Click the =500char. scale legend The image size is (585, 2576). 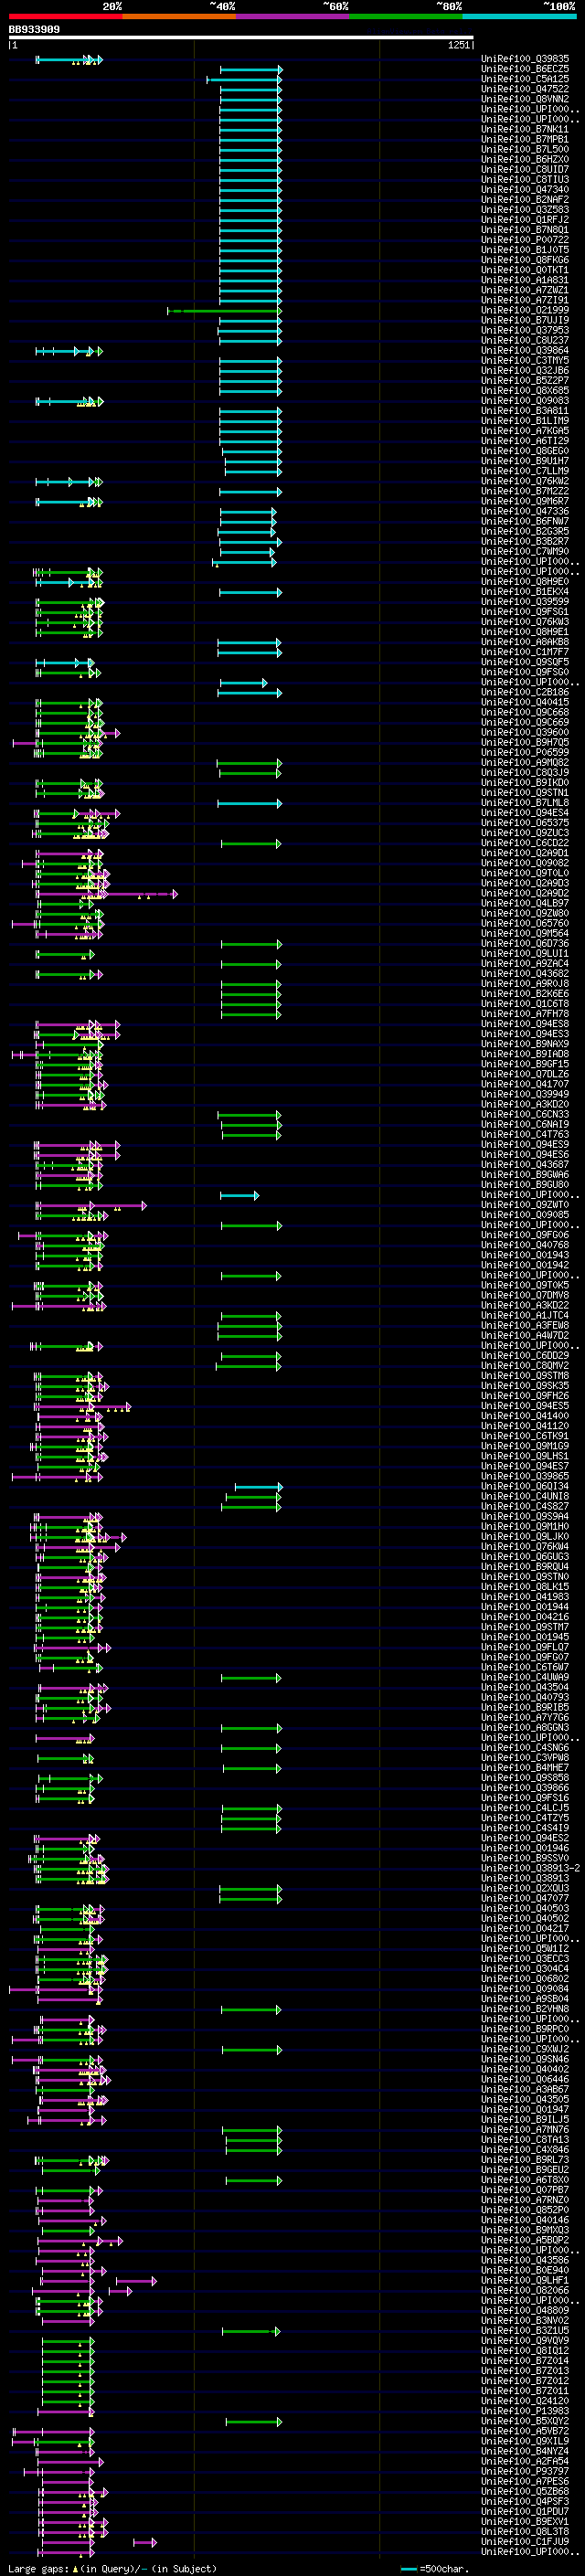[435, 2569]
